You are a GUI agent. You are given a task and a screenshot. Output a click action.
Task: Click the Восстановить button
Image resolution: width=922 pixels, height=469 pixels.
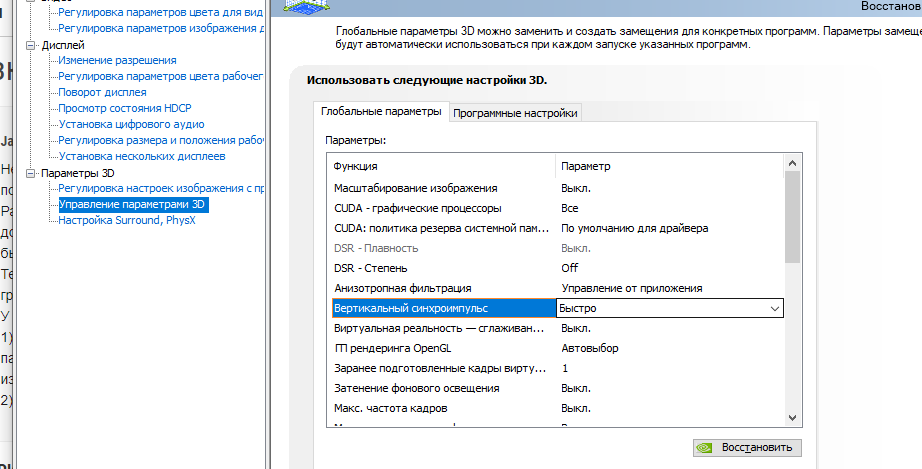(747, 448)
